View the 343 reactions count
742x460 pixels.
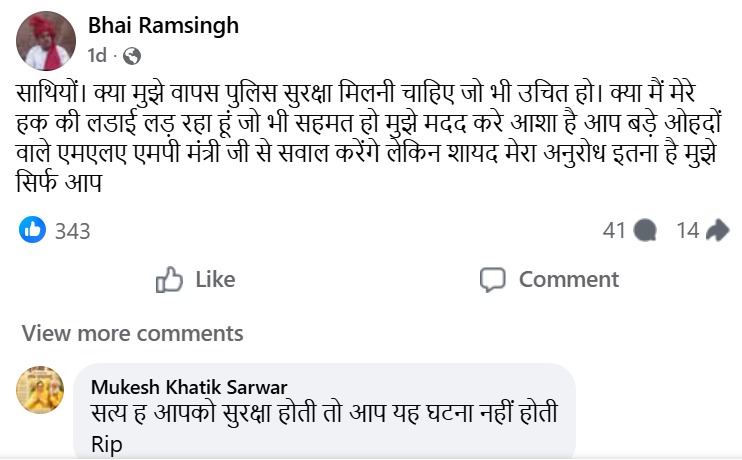(x=72, y=231)
